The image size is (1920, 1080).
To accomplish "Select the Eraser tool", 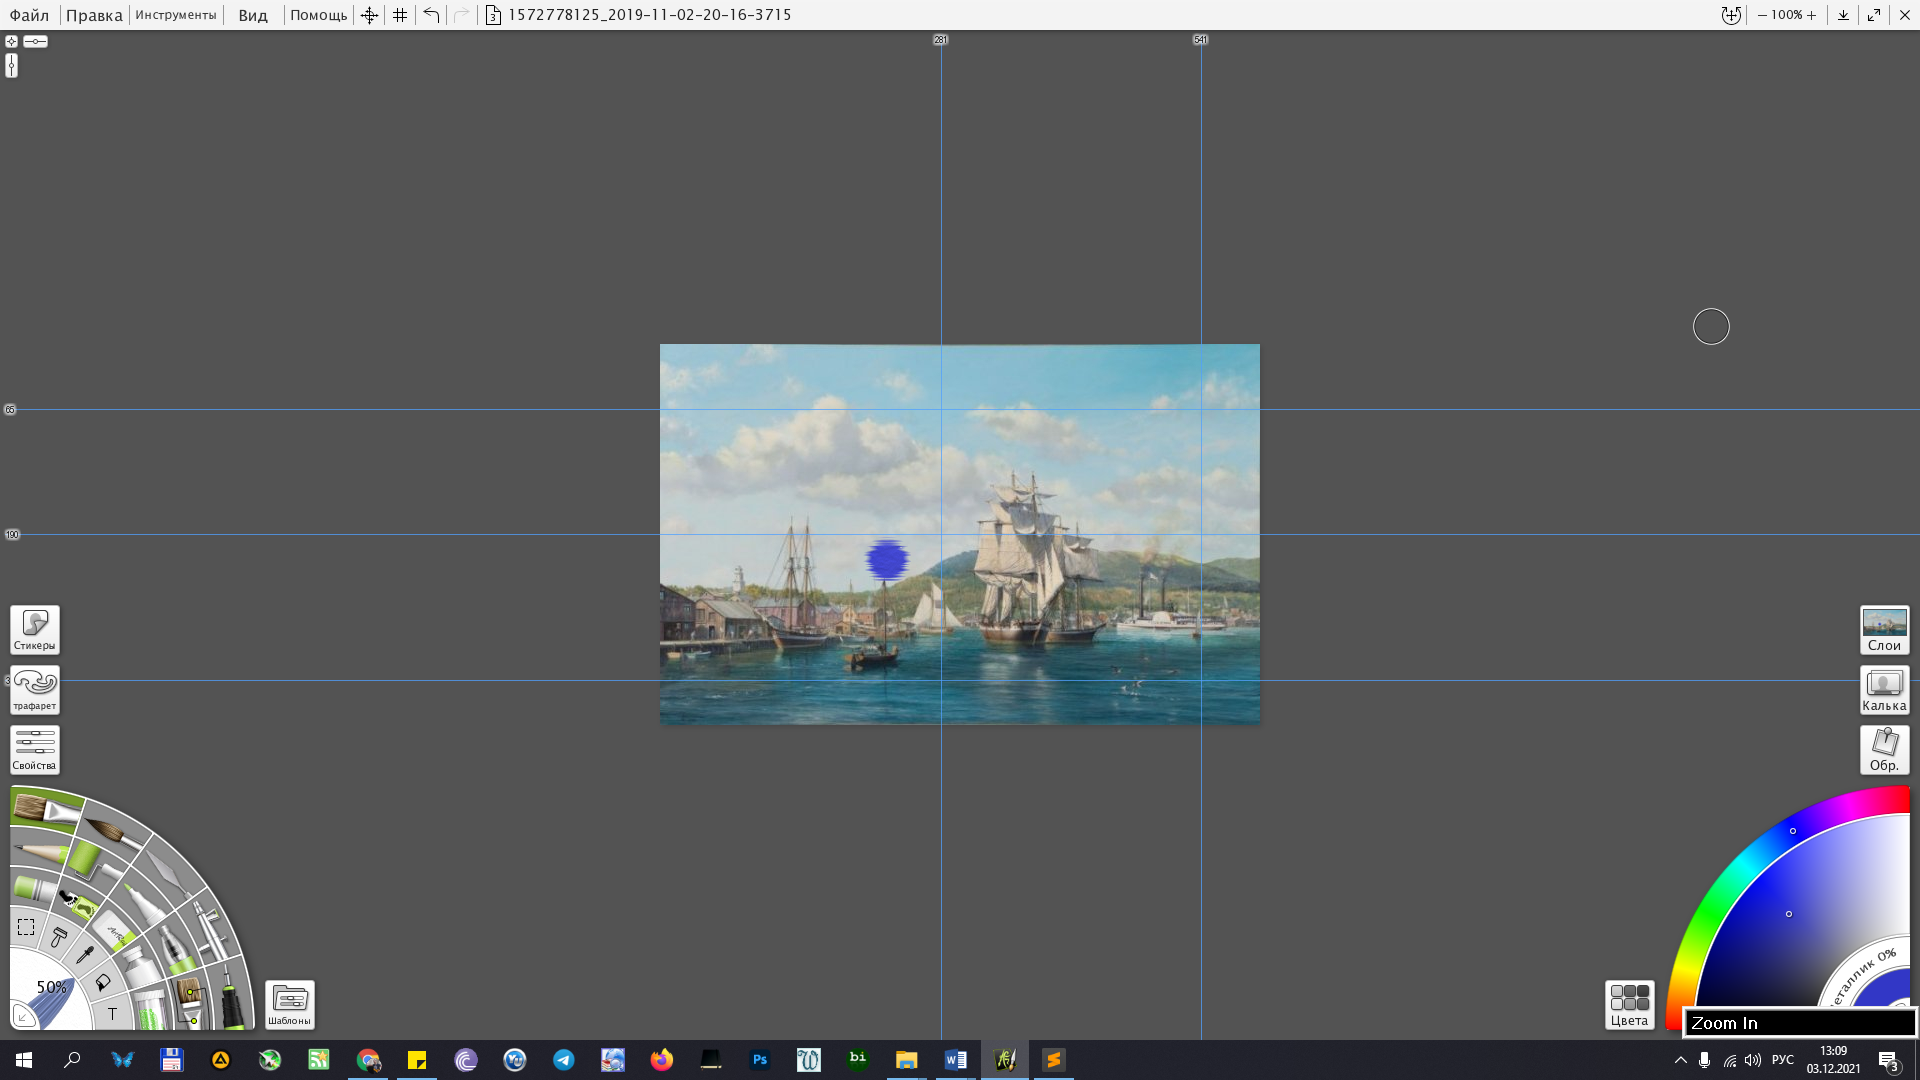I will click(x=116, y=934).
